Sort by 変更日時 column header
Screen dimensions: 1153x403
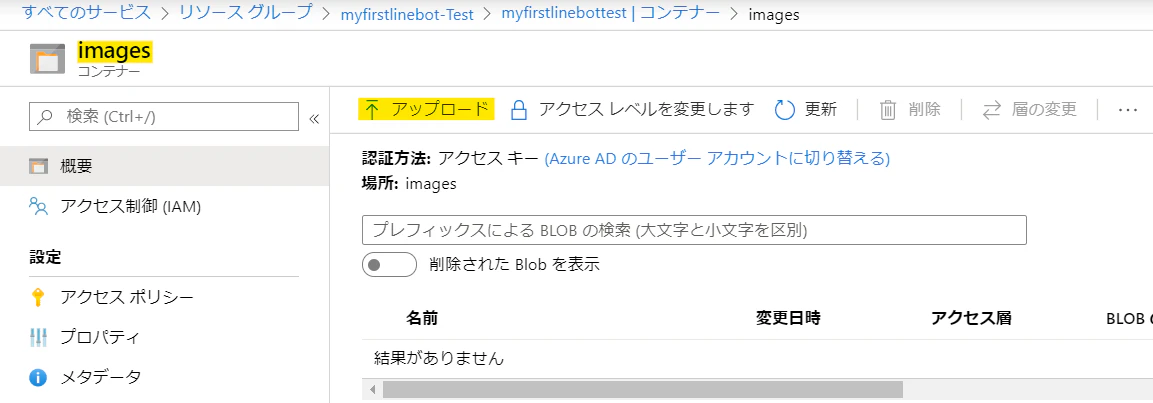(x=788, y=318)
